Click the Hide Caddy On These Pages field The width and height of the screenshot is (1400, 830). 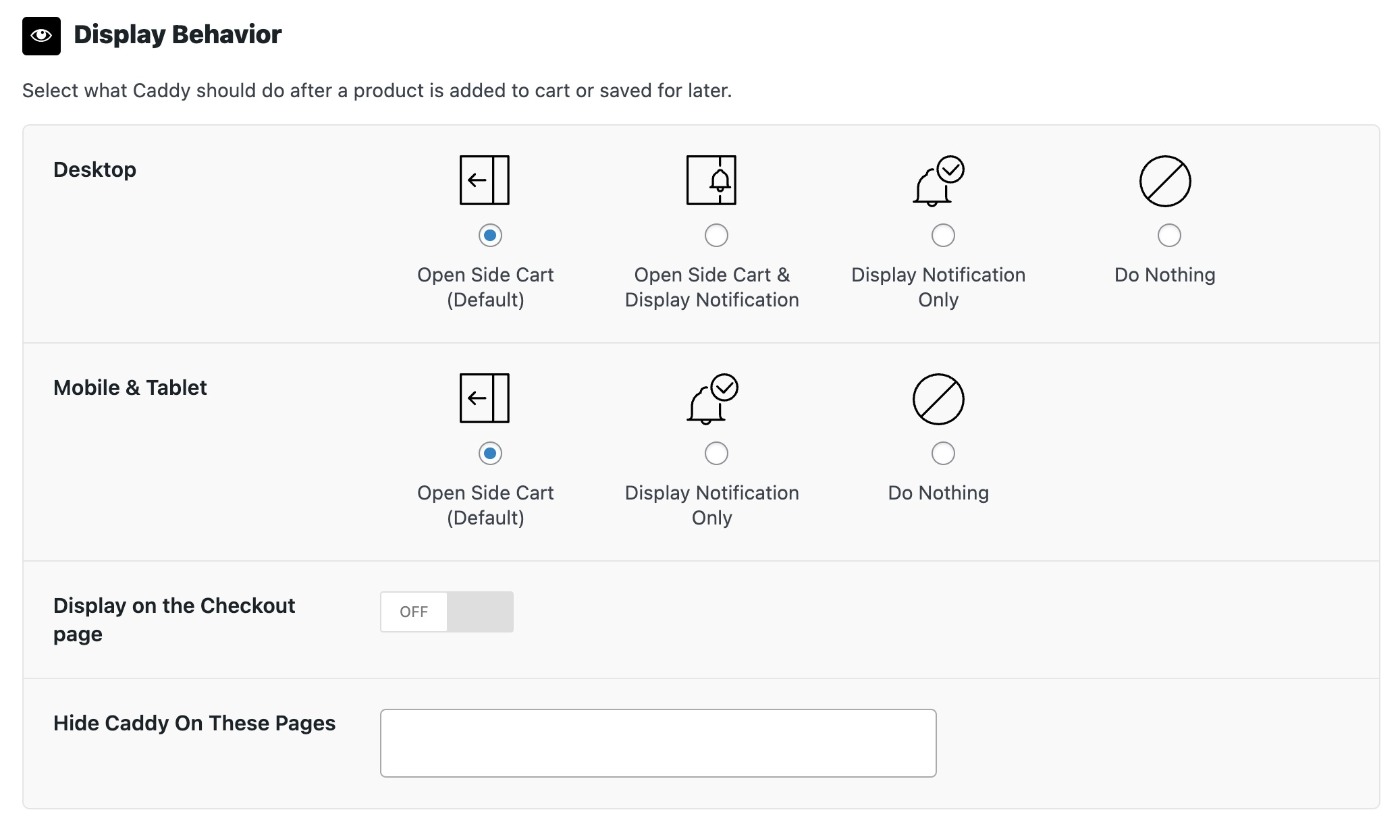point(658,743)
